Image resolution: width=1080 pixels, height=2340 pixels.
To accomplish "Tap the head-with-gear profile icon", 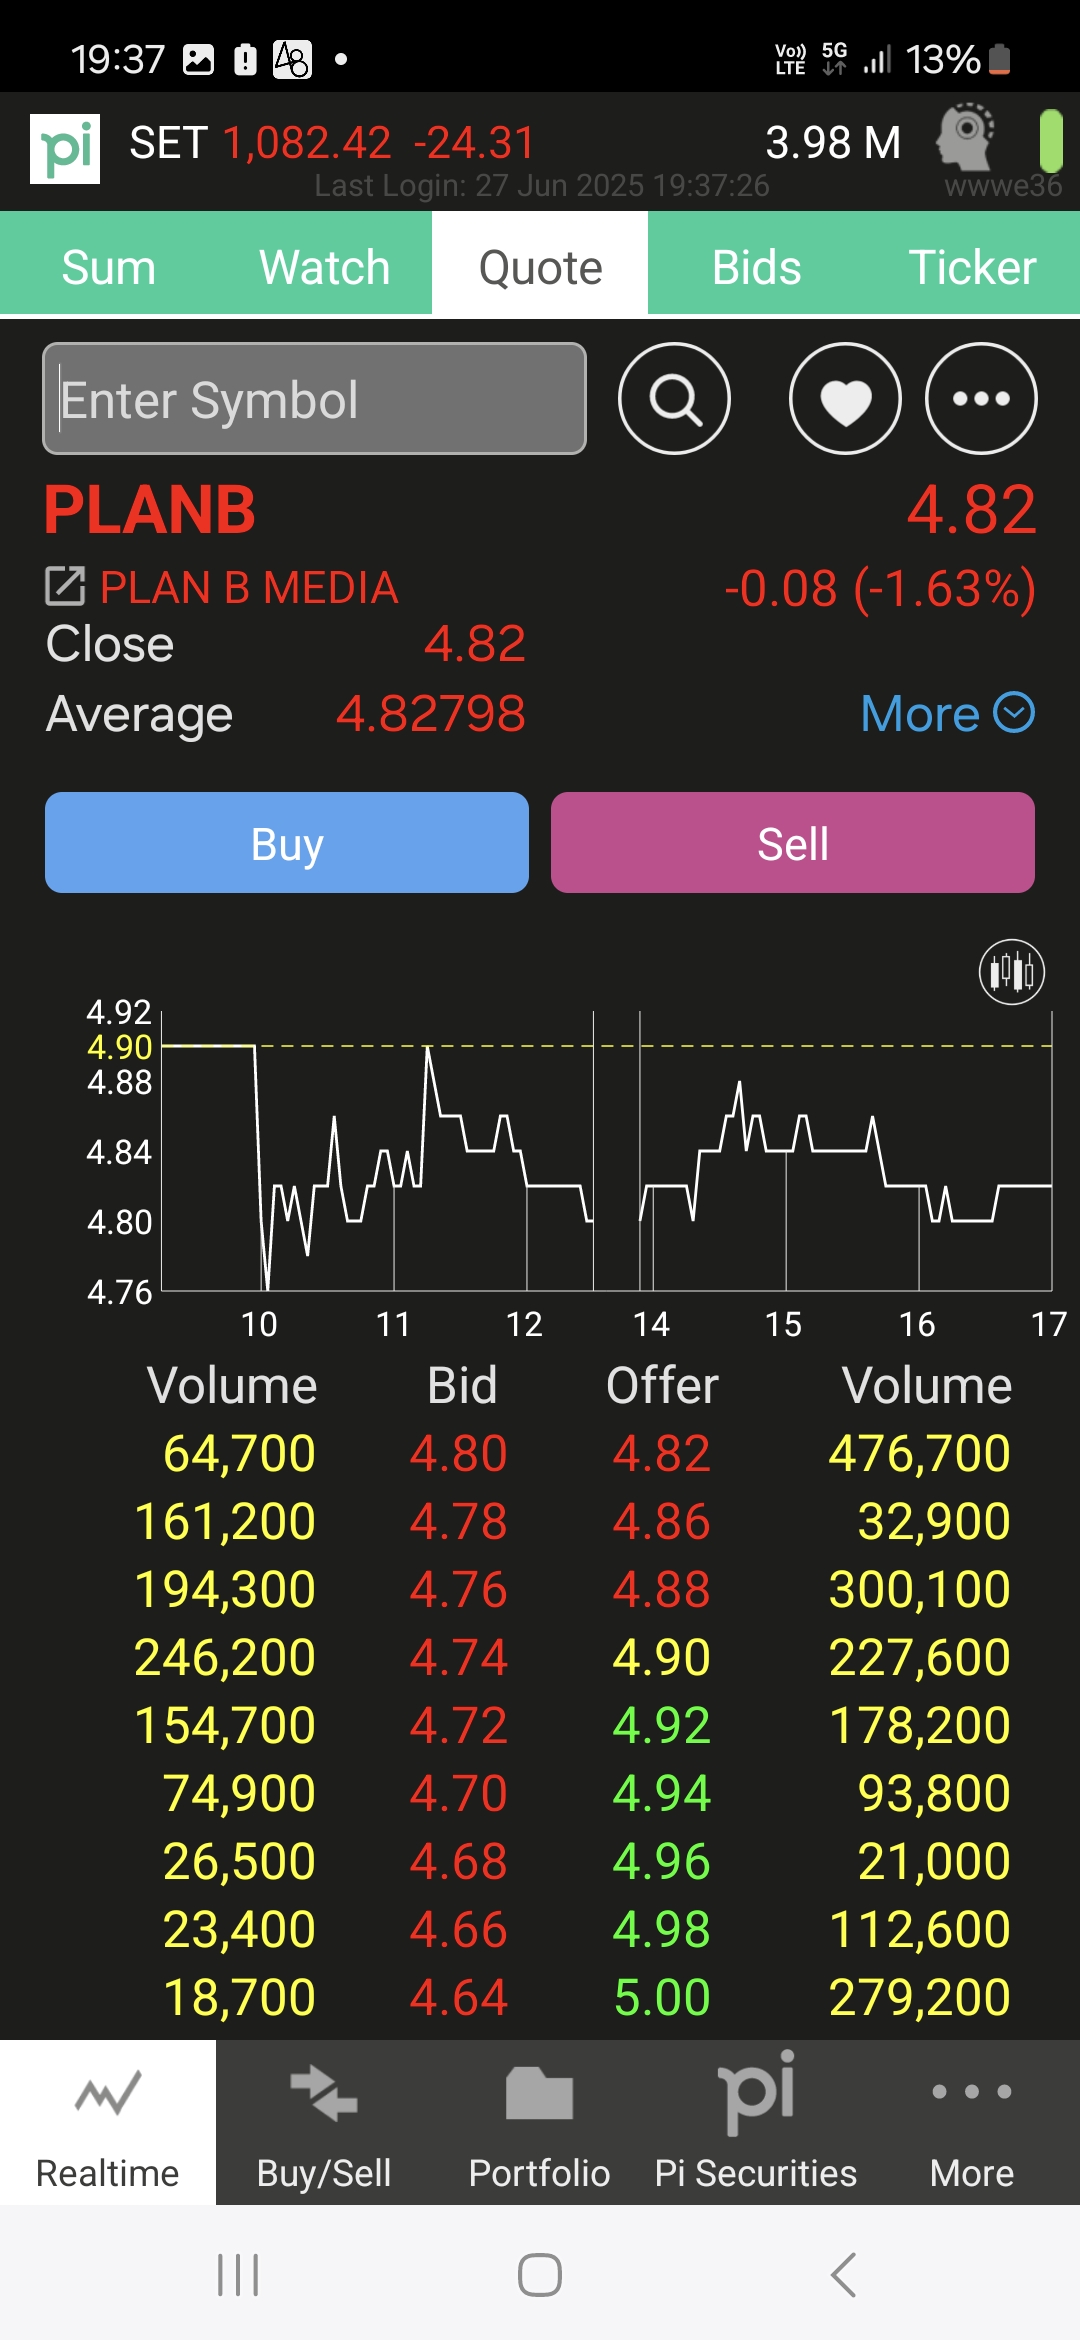I will 966,138.
